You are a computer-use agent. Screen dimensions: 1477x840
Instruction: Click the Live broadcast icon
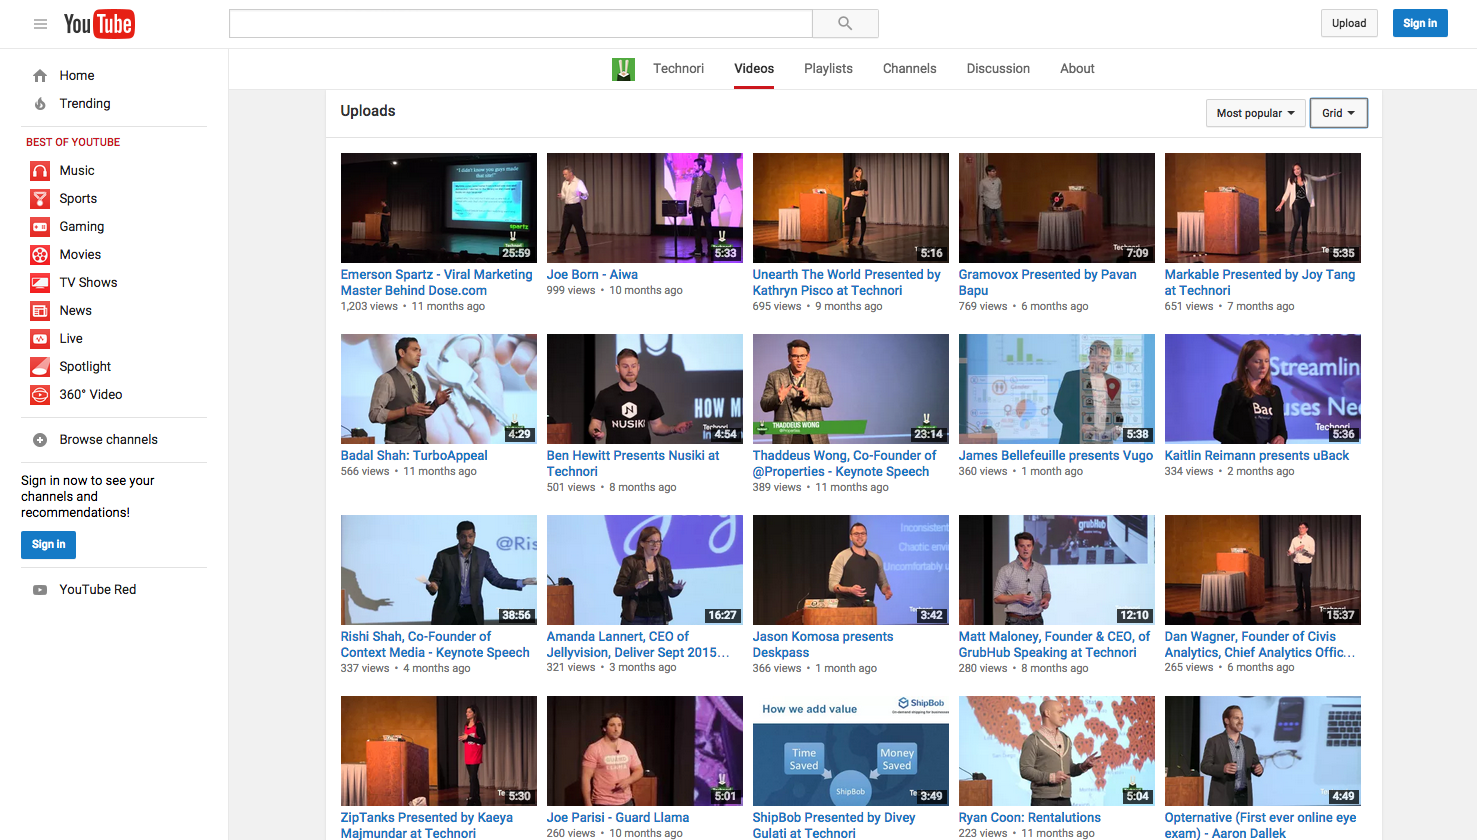click(x=40, y=339)
